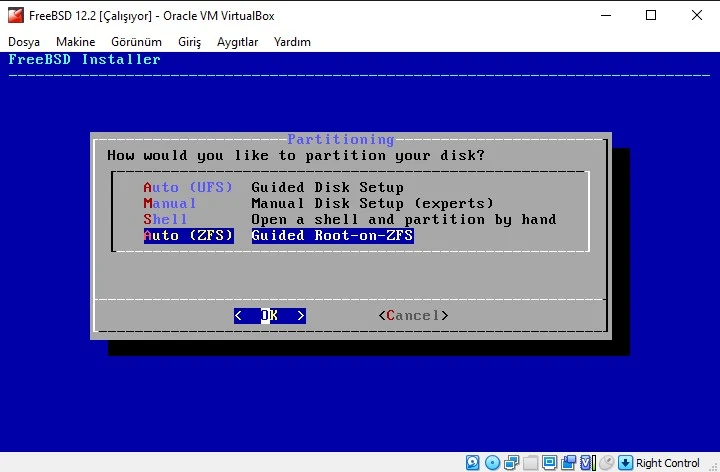Click the 'Right Control' host key label
The width and height of the screenshot is (720, 472).
(668, 463)
